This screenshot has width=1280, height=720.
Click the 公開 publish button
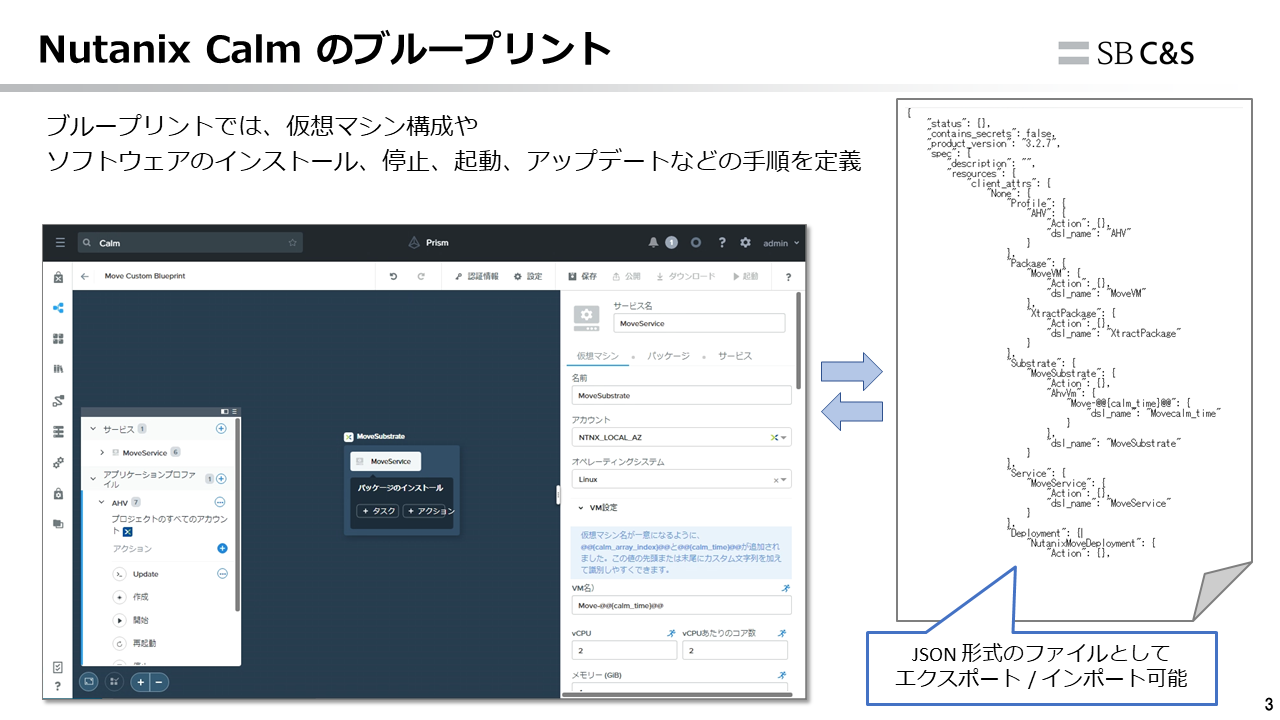click(626, 276)
